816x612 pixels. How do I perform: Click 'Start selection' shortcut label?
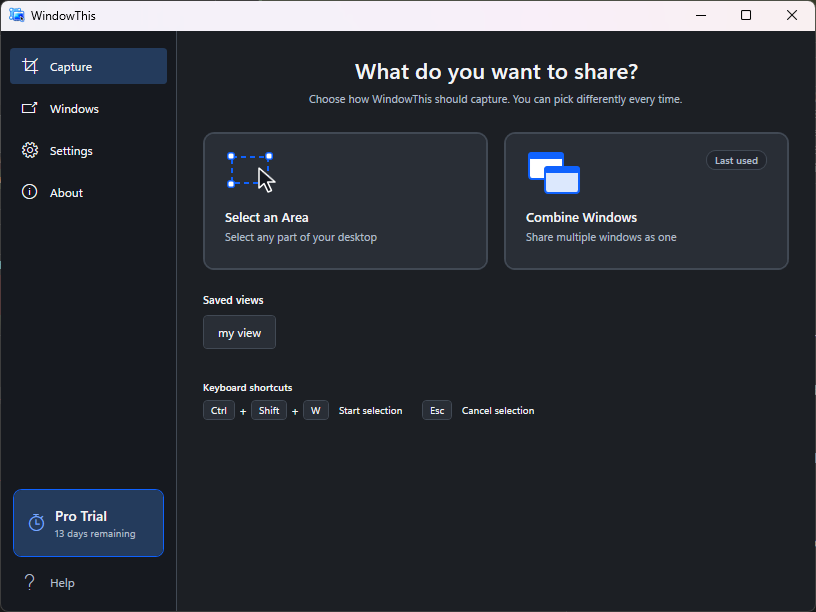click(371, 411)
